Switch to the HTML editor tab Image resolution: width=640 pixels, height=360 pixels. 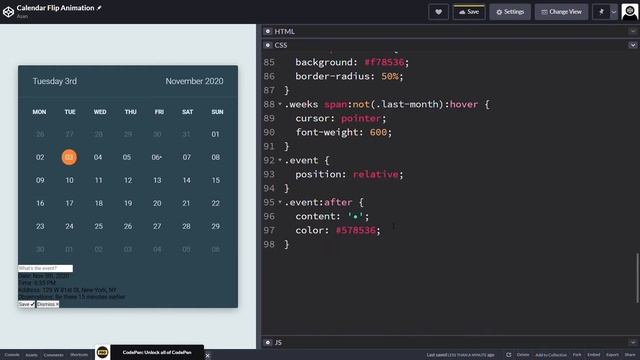coord(284,31)
